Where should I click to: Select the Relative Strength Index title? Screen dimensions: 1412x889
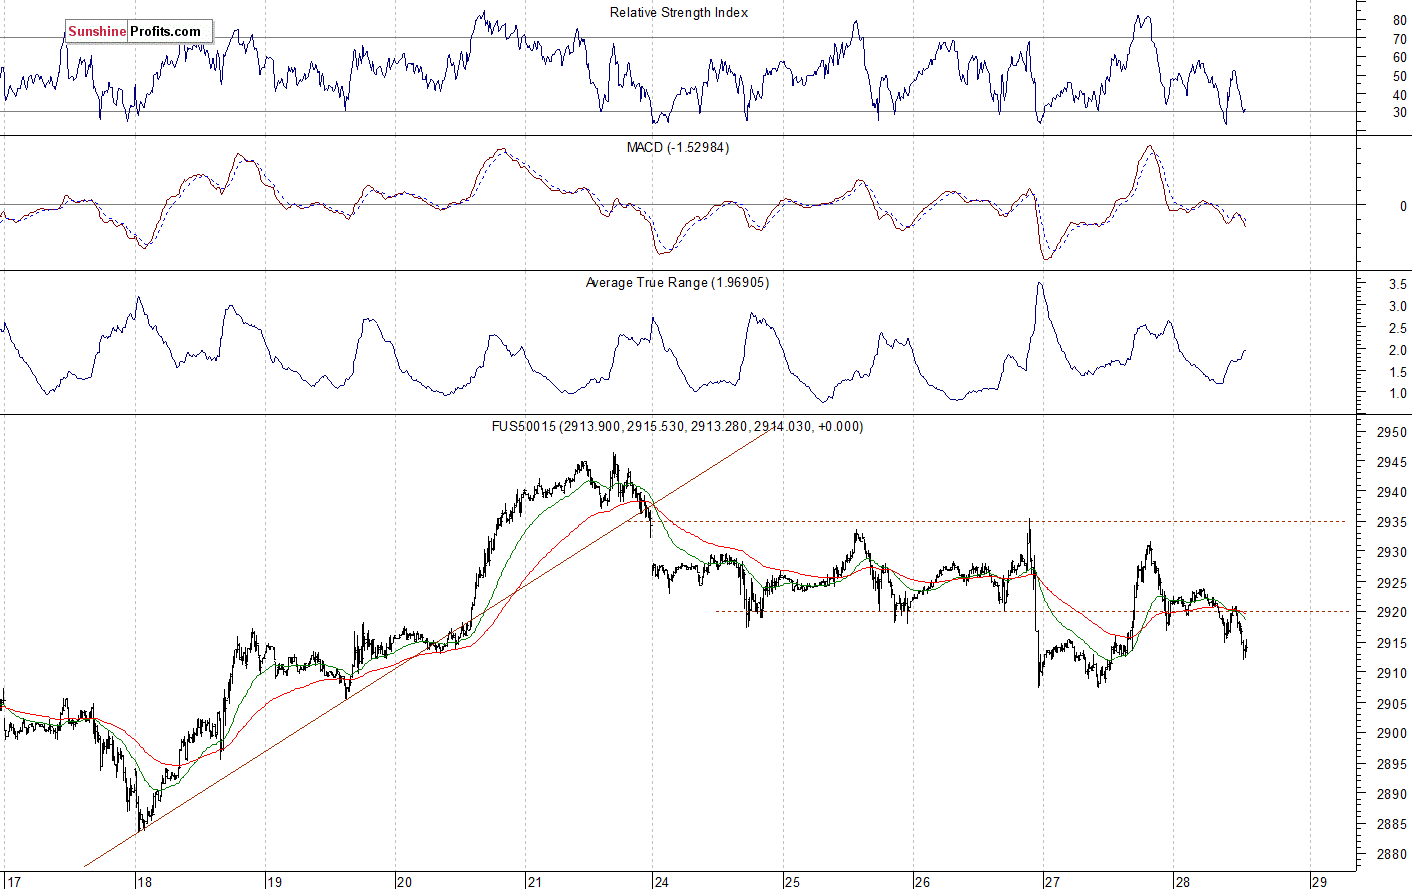click(x=679, y=13)
